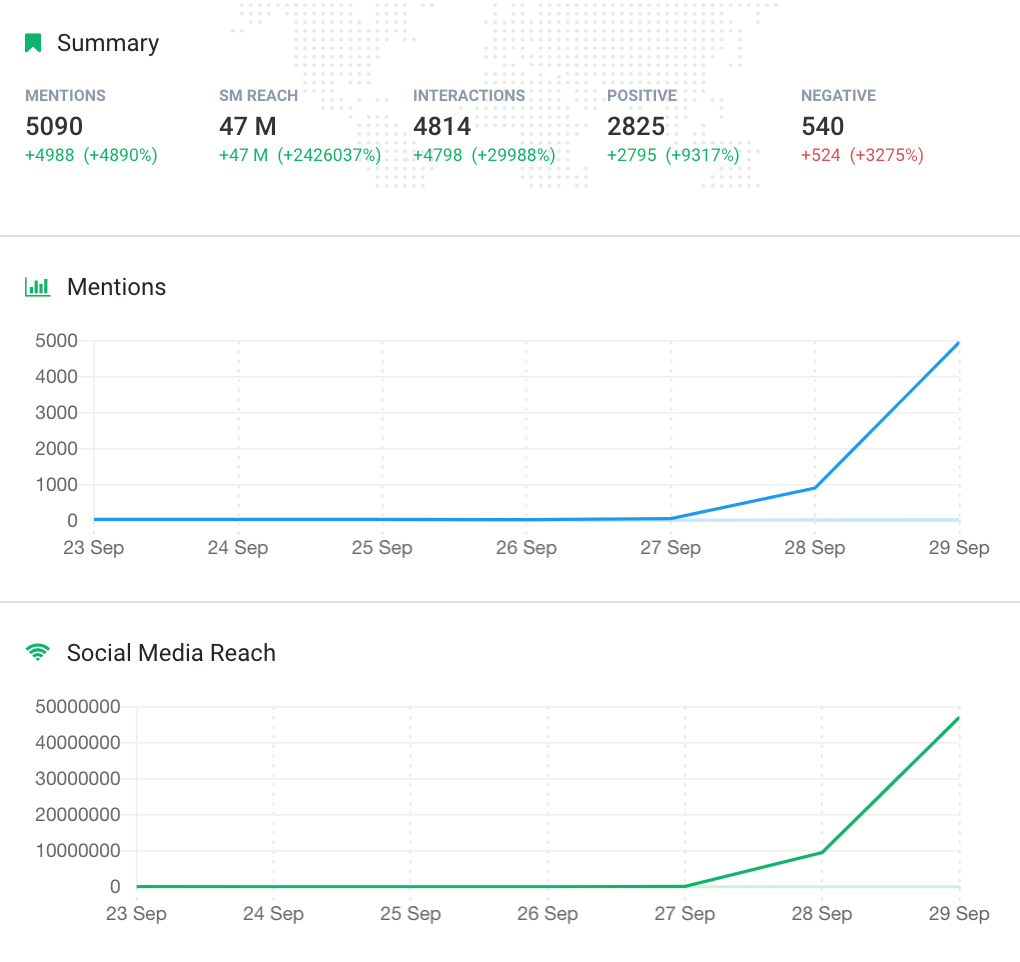The image size is (1020, 962).
Task: Click the Mentions bar chart icon
Action: pyautogui.click(x=37, y=287)
